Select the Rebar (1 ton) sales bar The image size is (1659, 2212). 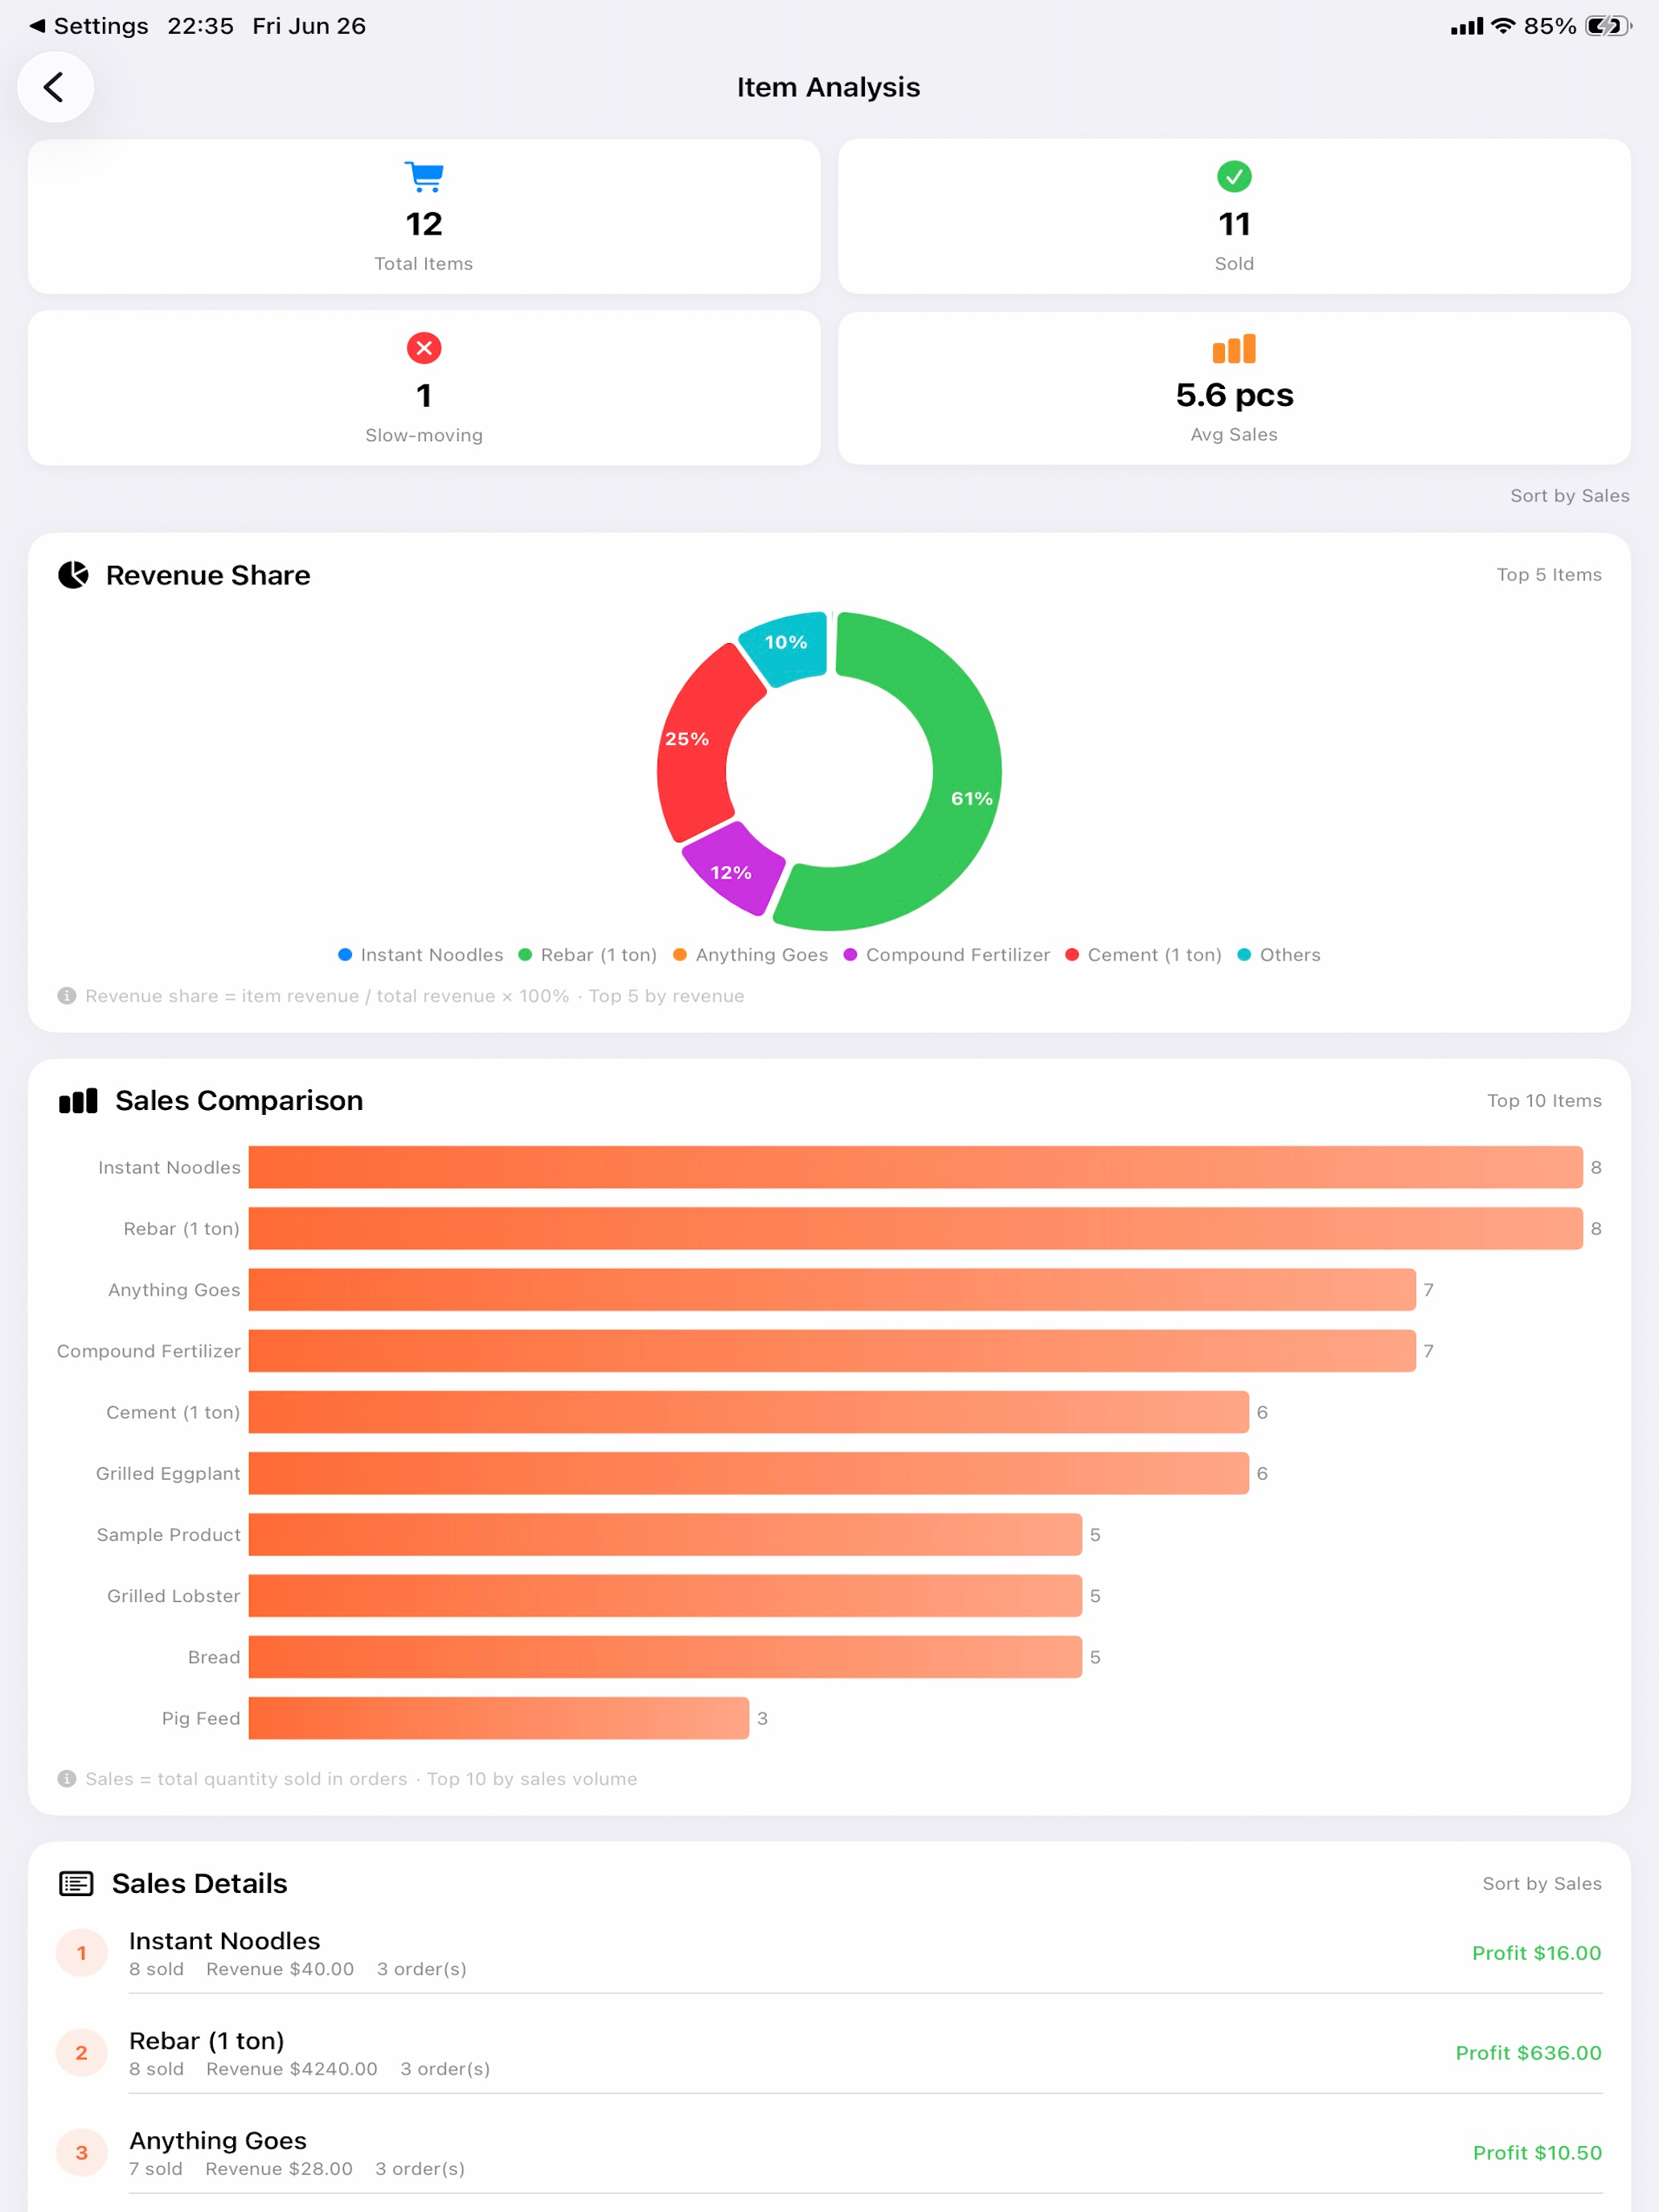(916, 1229)
